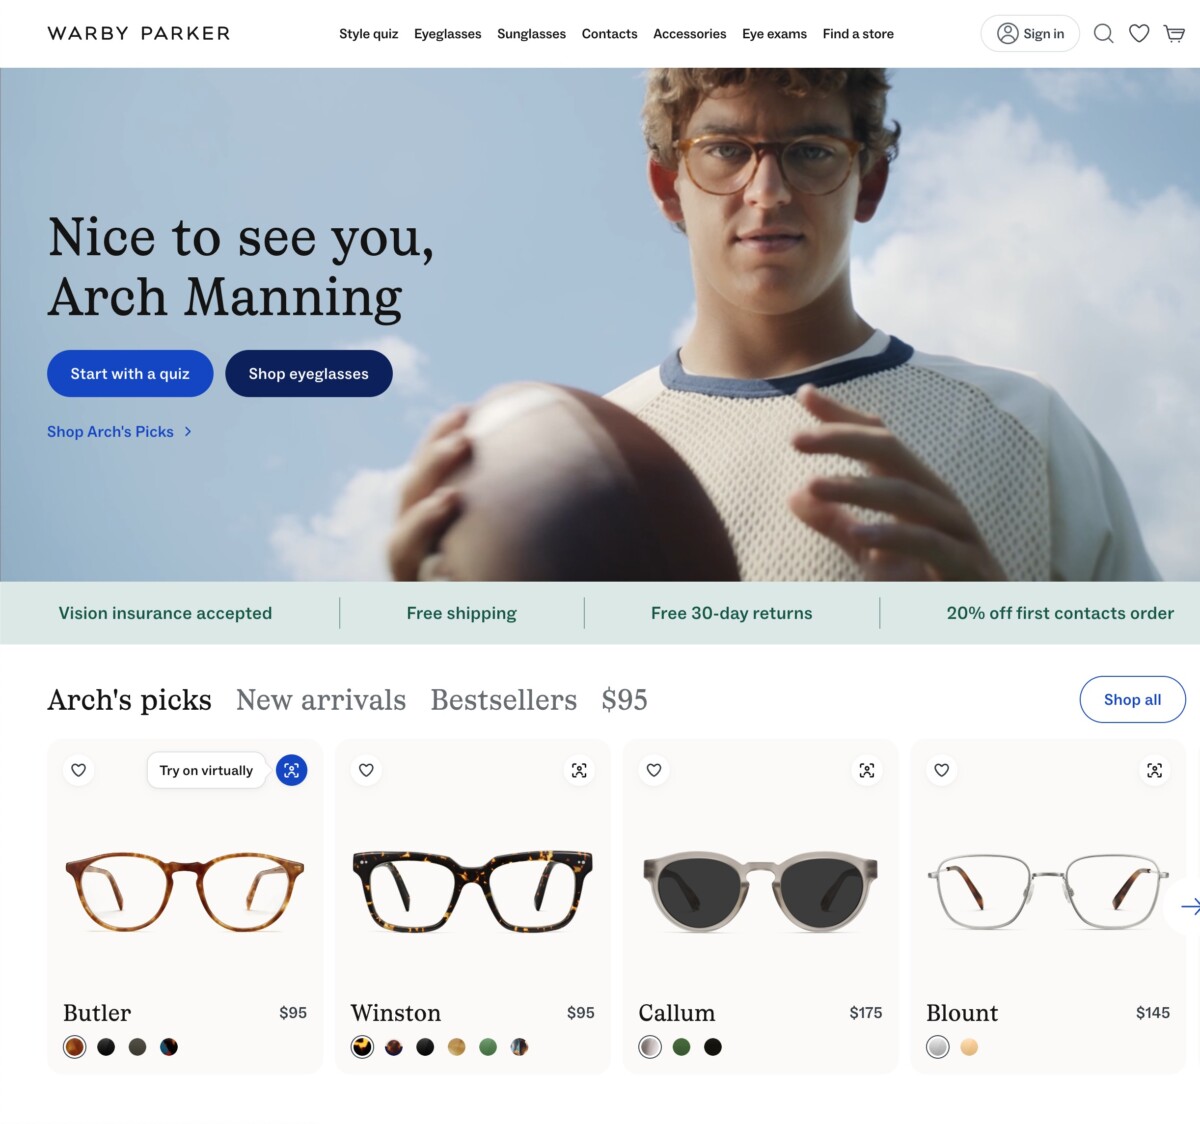This screenshot has height=1124, width=1200.
Task: Open the Eyeglasses navigation menu
Action: [x=447, y=34]
